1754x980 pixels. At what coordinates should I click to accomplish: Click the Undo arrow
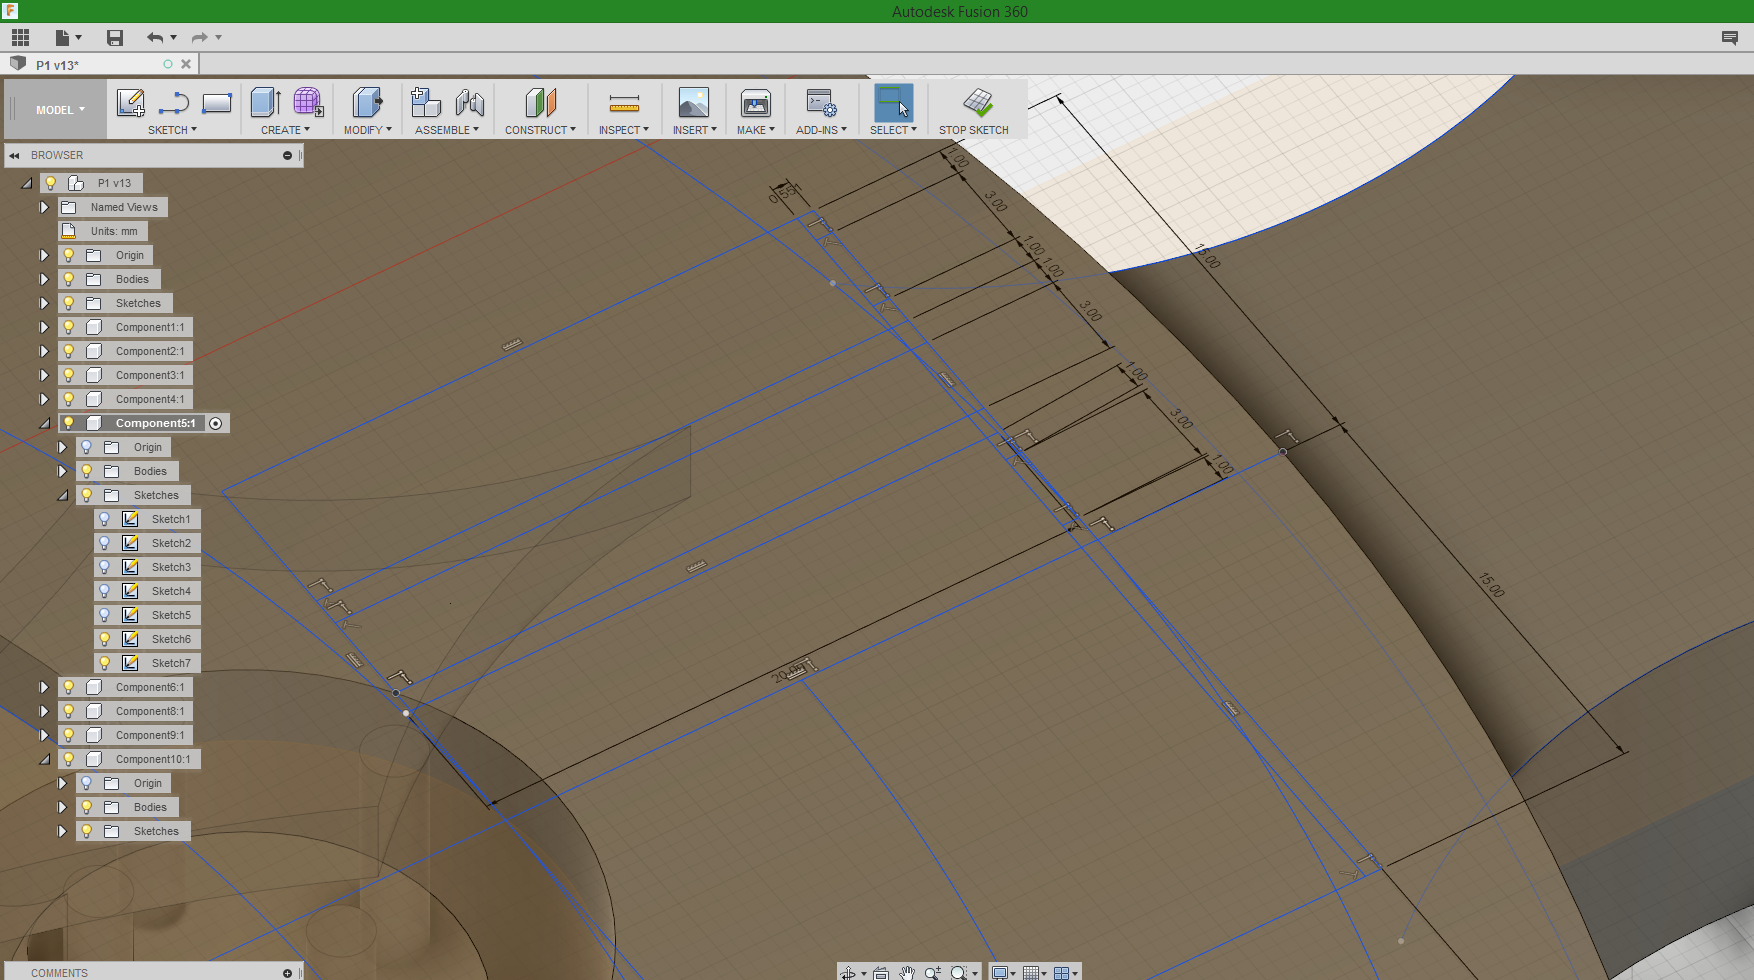155,37
